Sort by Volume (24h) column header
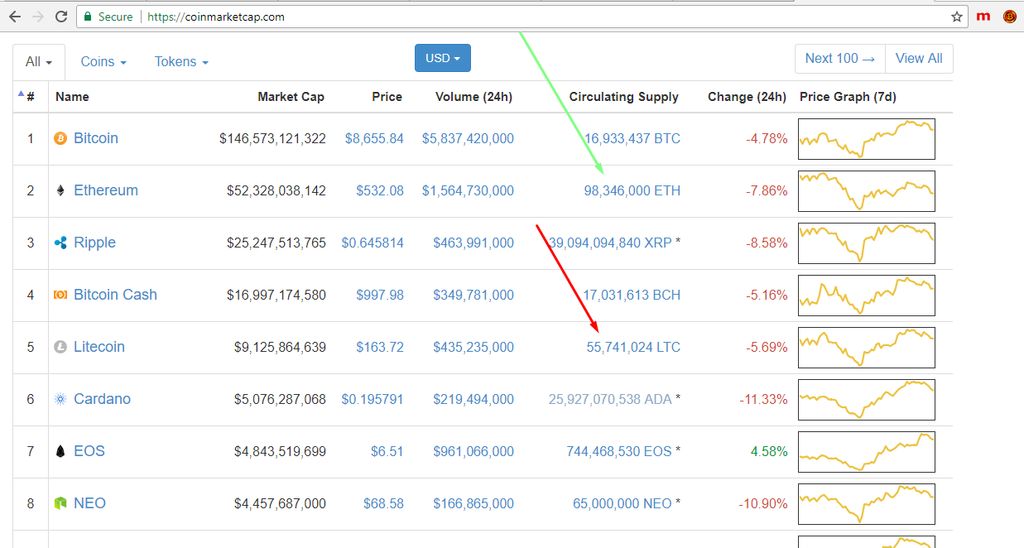 [473, 97]
